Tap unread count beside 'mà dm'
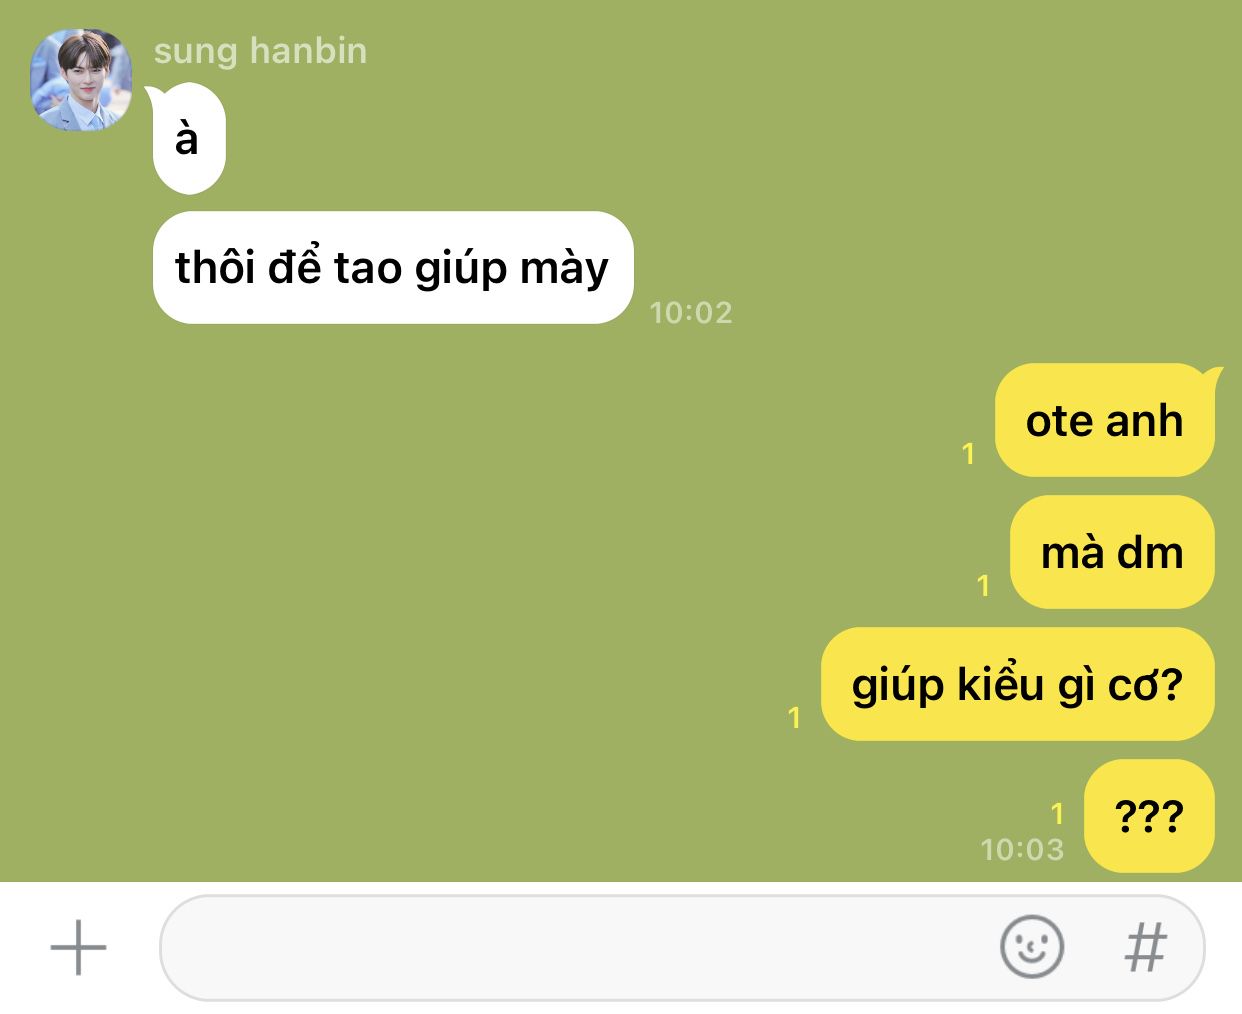Viewport: 1242px width, 1014px height. [983, 585]
